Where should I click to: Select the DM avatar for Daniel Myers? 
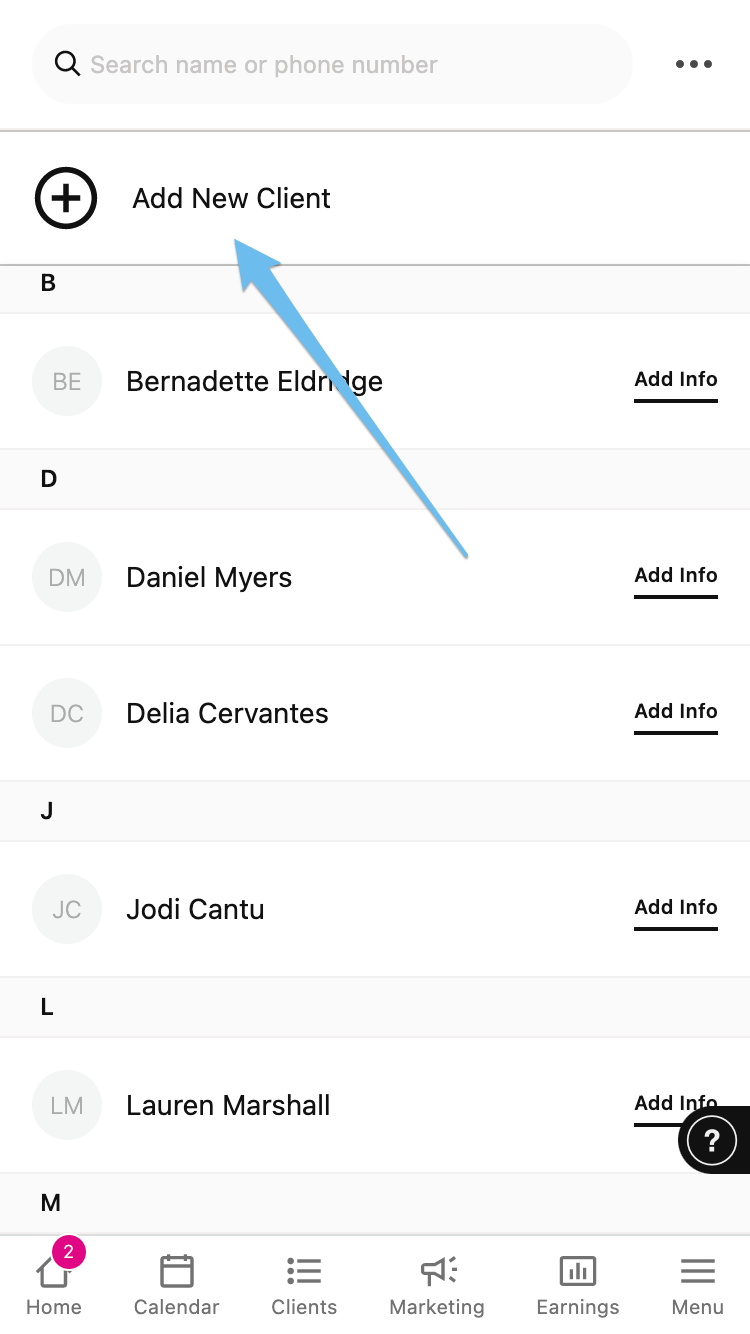[x=67, y=577]
